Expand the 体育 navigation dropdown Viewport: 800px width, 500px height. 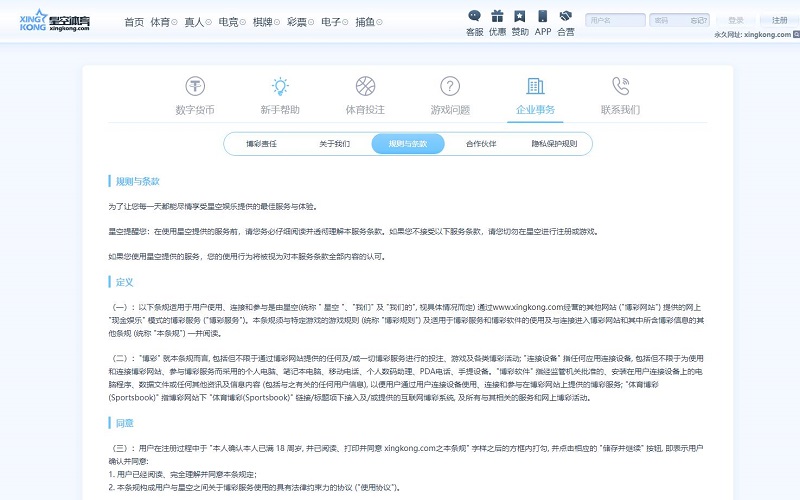point(162,22)
